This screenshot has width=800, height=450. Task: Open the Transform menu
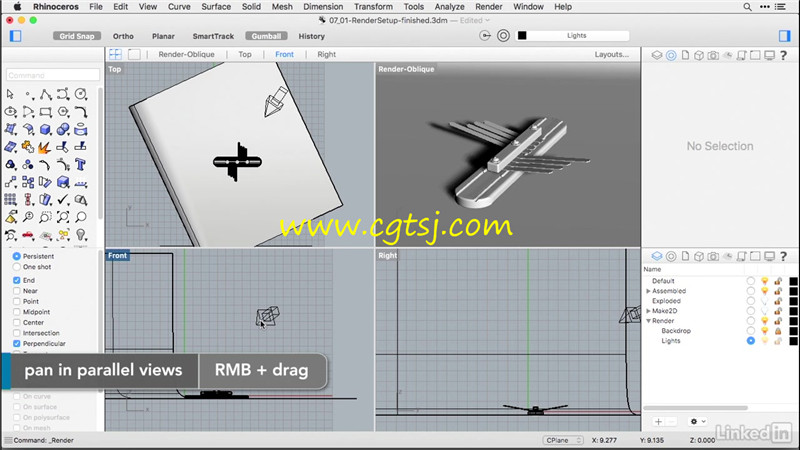pyautogui.click(x=373, y=7)
